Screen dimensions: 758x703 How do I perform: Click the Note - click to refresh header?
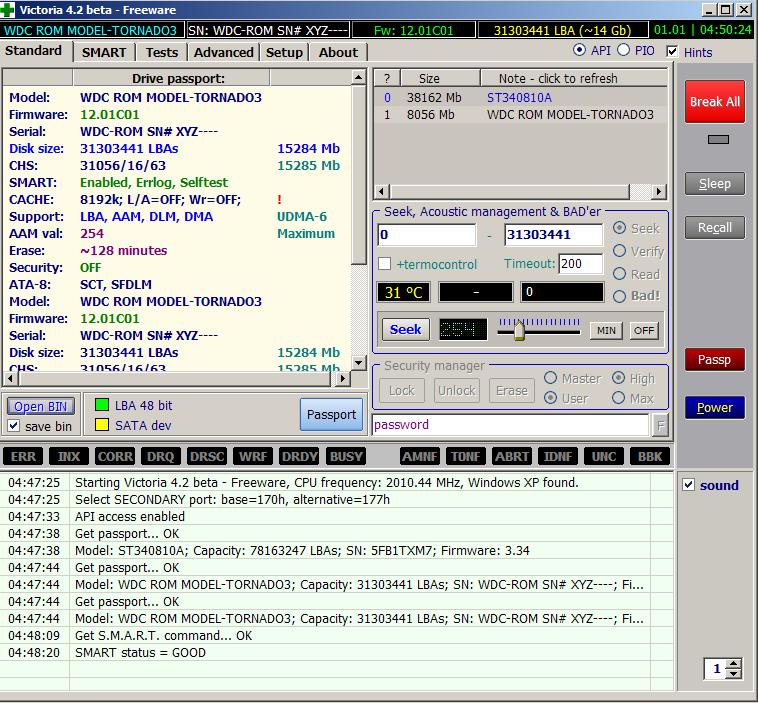[x=574, y=78]
